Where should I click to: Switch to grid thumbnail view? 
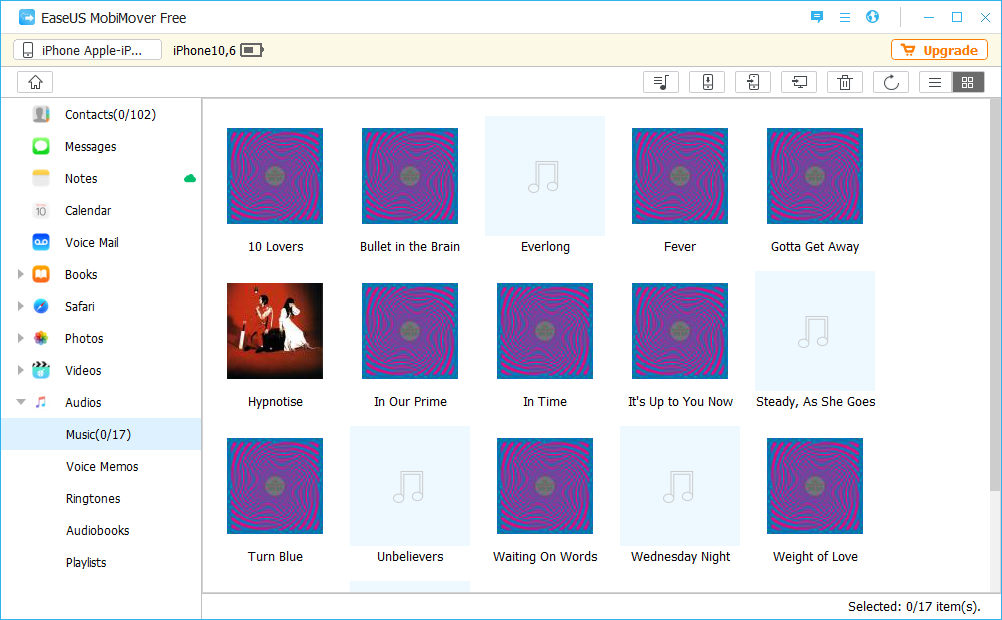click(x=967, y=82)
